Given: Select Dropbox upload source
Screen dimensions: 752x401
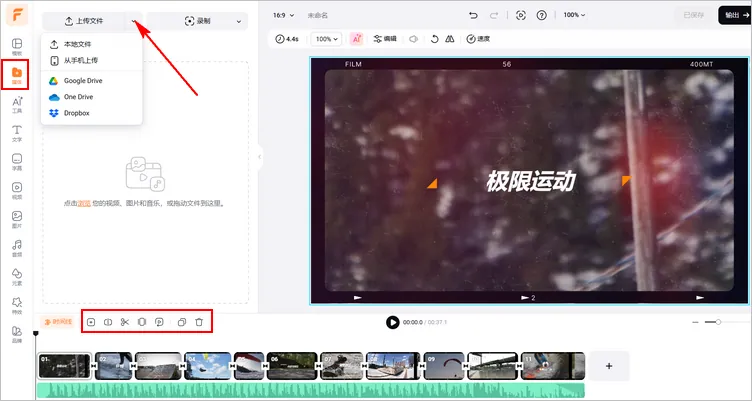Looking at the screenshot, I should tap(92, 113).
